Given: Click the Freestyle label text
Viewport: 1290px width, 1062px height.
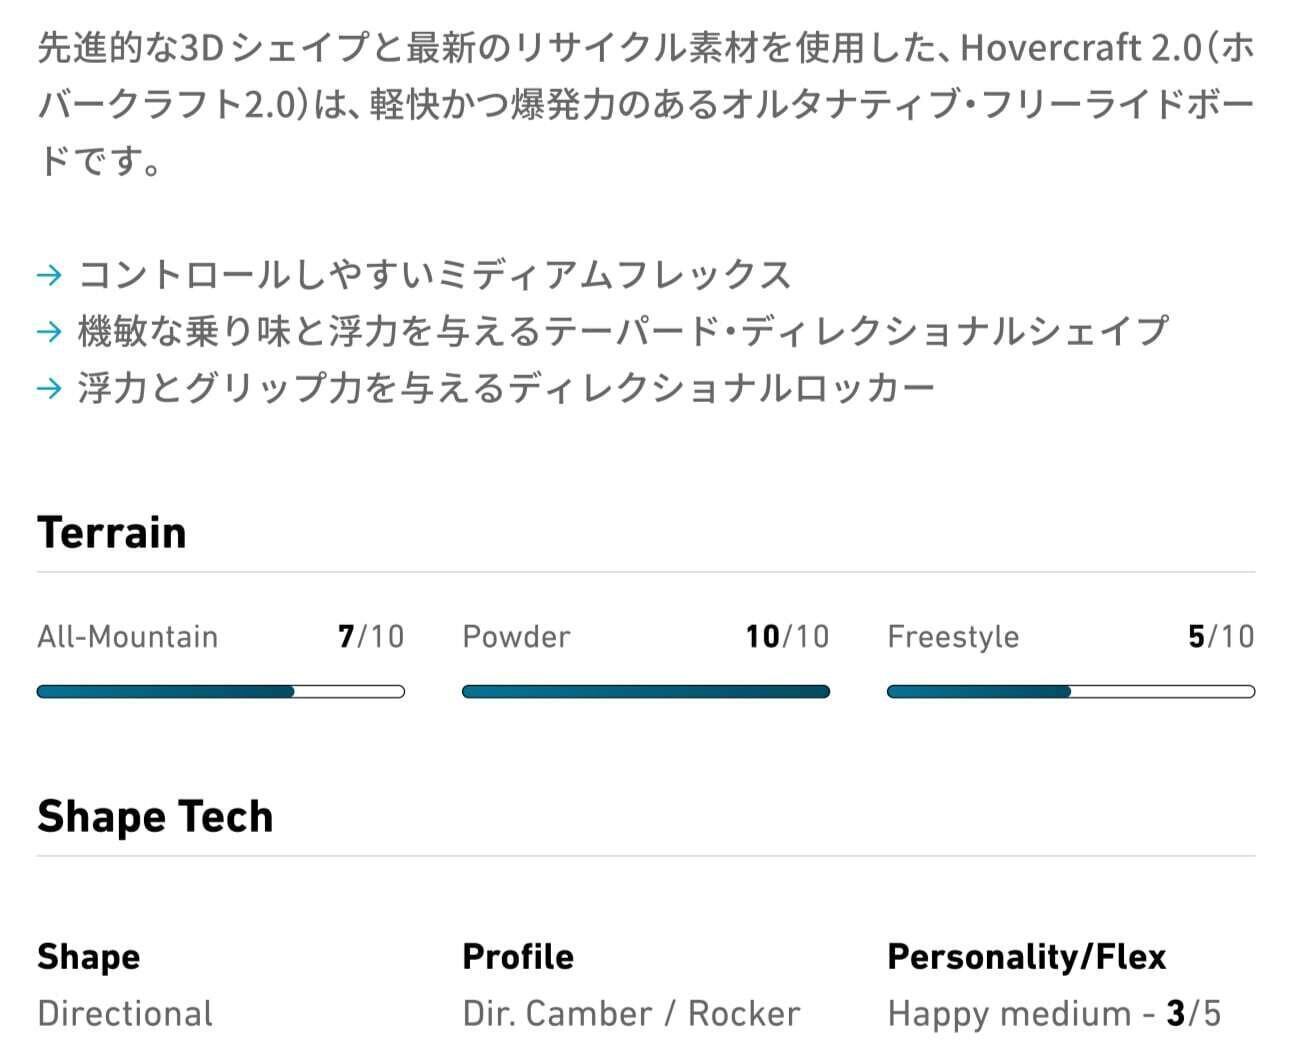Looking at the screenshot, I should pyautogui.click(x=953, y=637).
